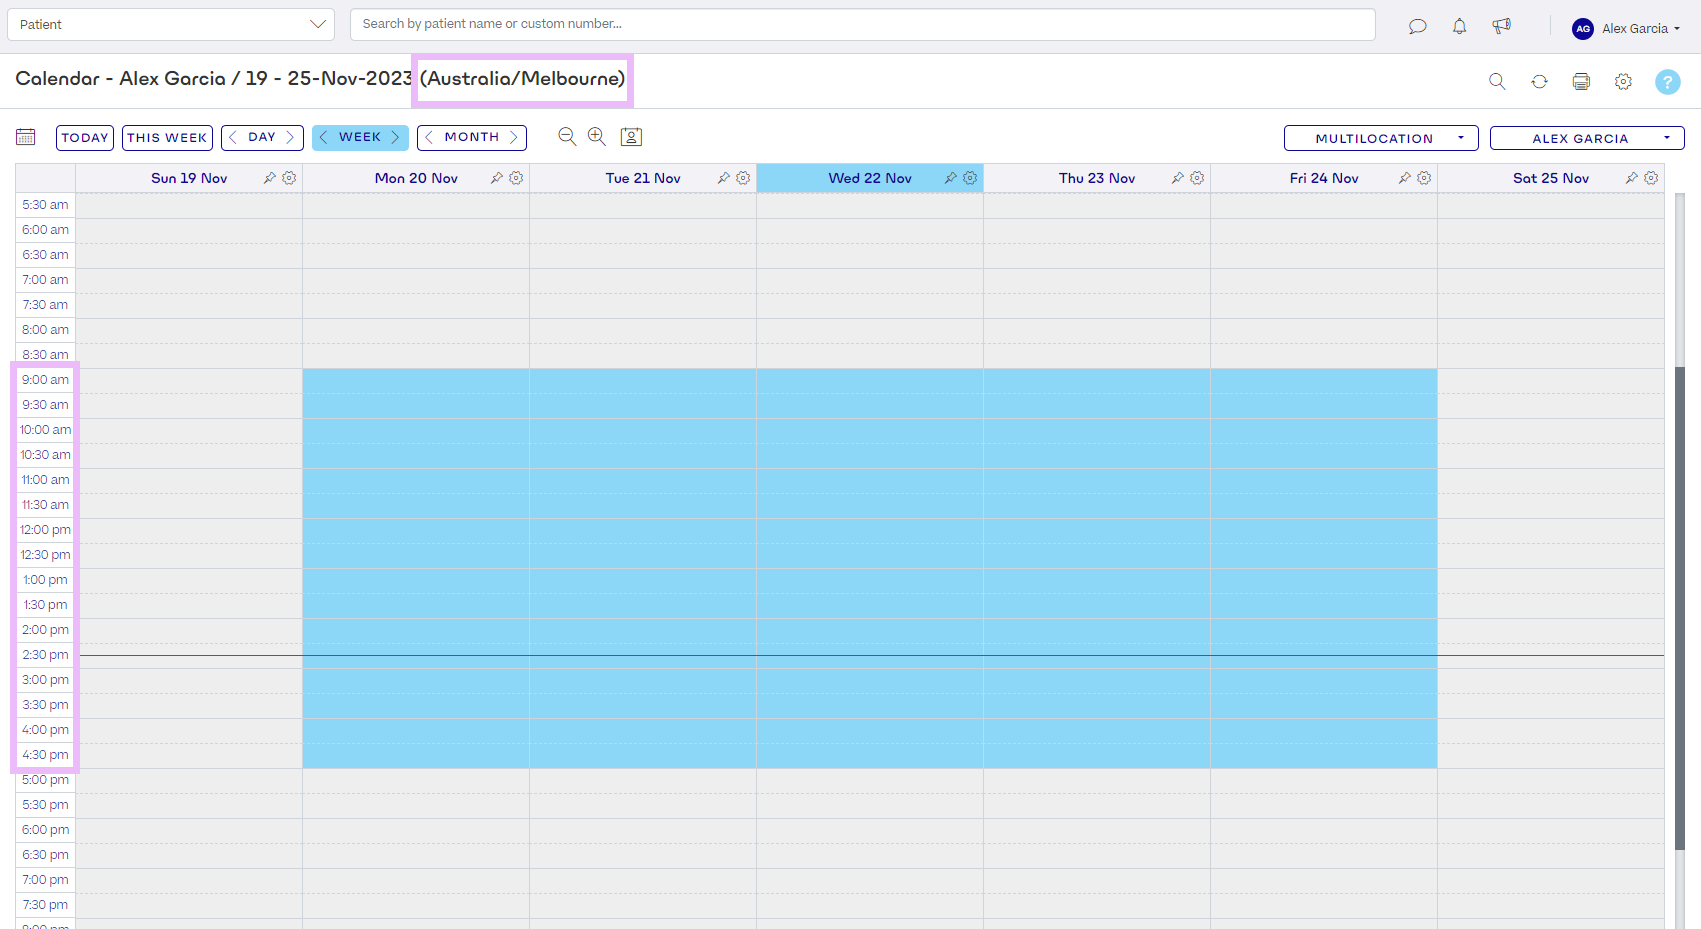Pin the Fri 24 Nov column
This screenshot has height=930, width=1701.
1404,178
